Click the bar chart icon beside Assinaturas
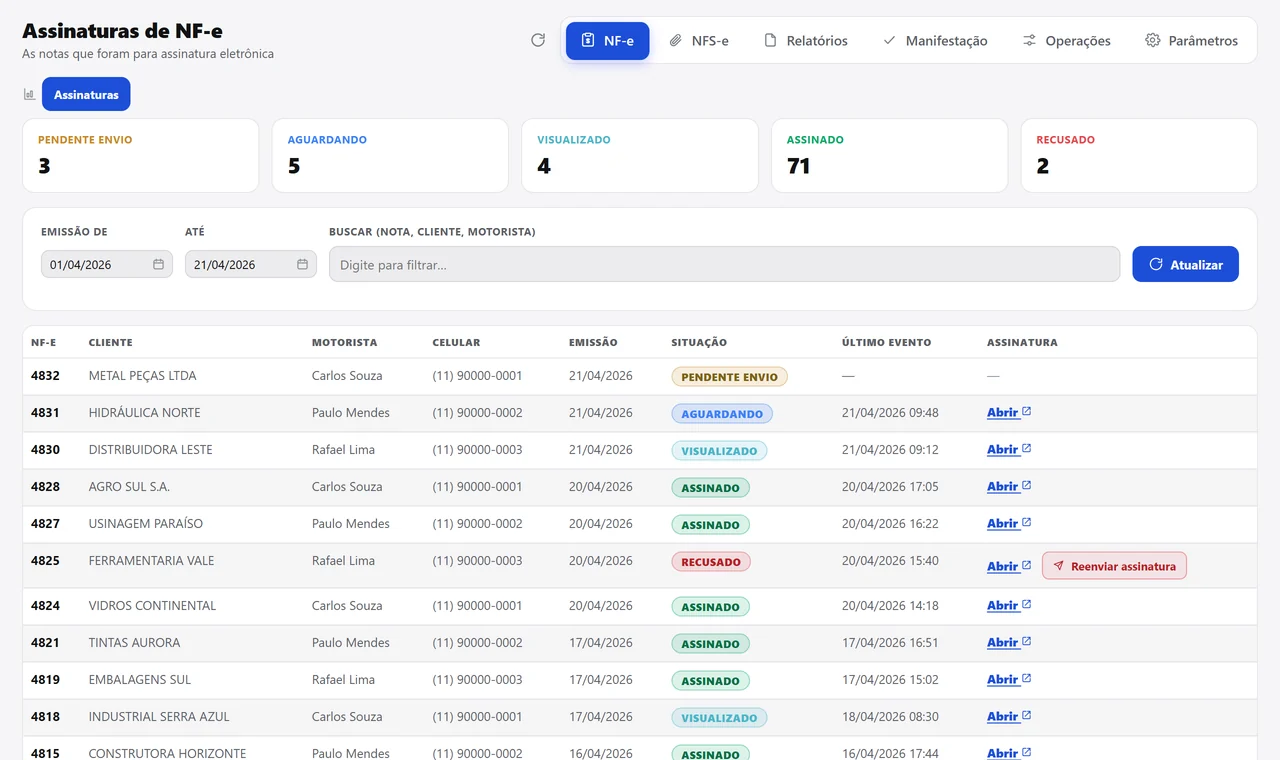1280x760 pixels. (30, 94)
